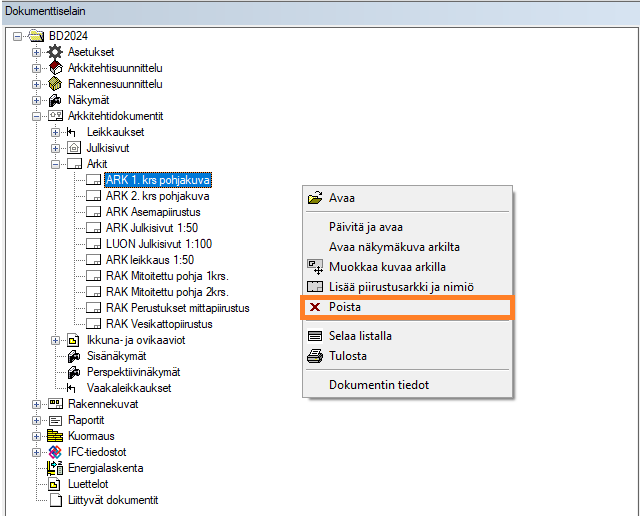The height and width of the screenshot is (516, 640).
Task: Collapse the BD2024 root node
Action: 17,36
